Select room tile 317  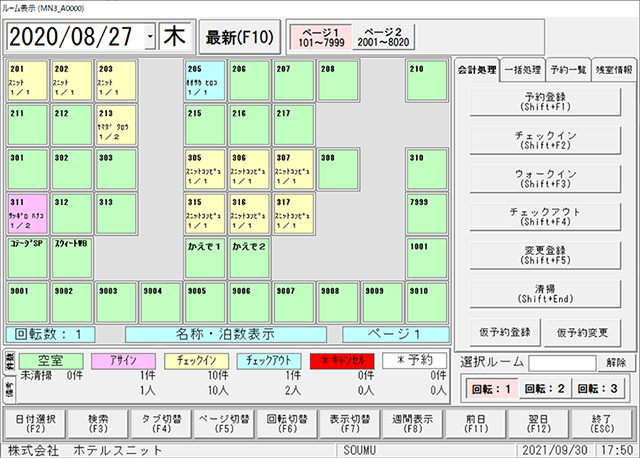294,214
